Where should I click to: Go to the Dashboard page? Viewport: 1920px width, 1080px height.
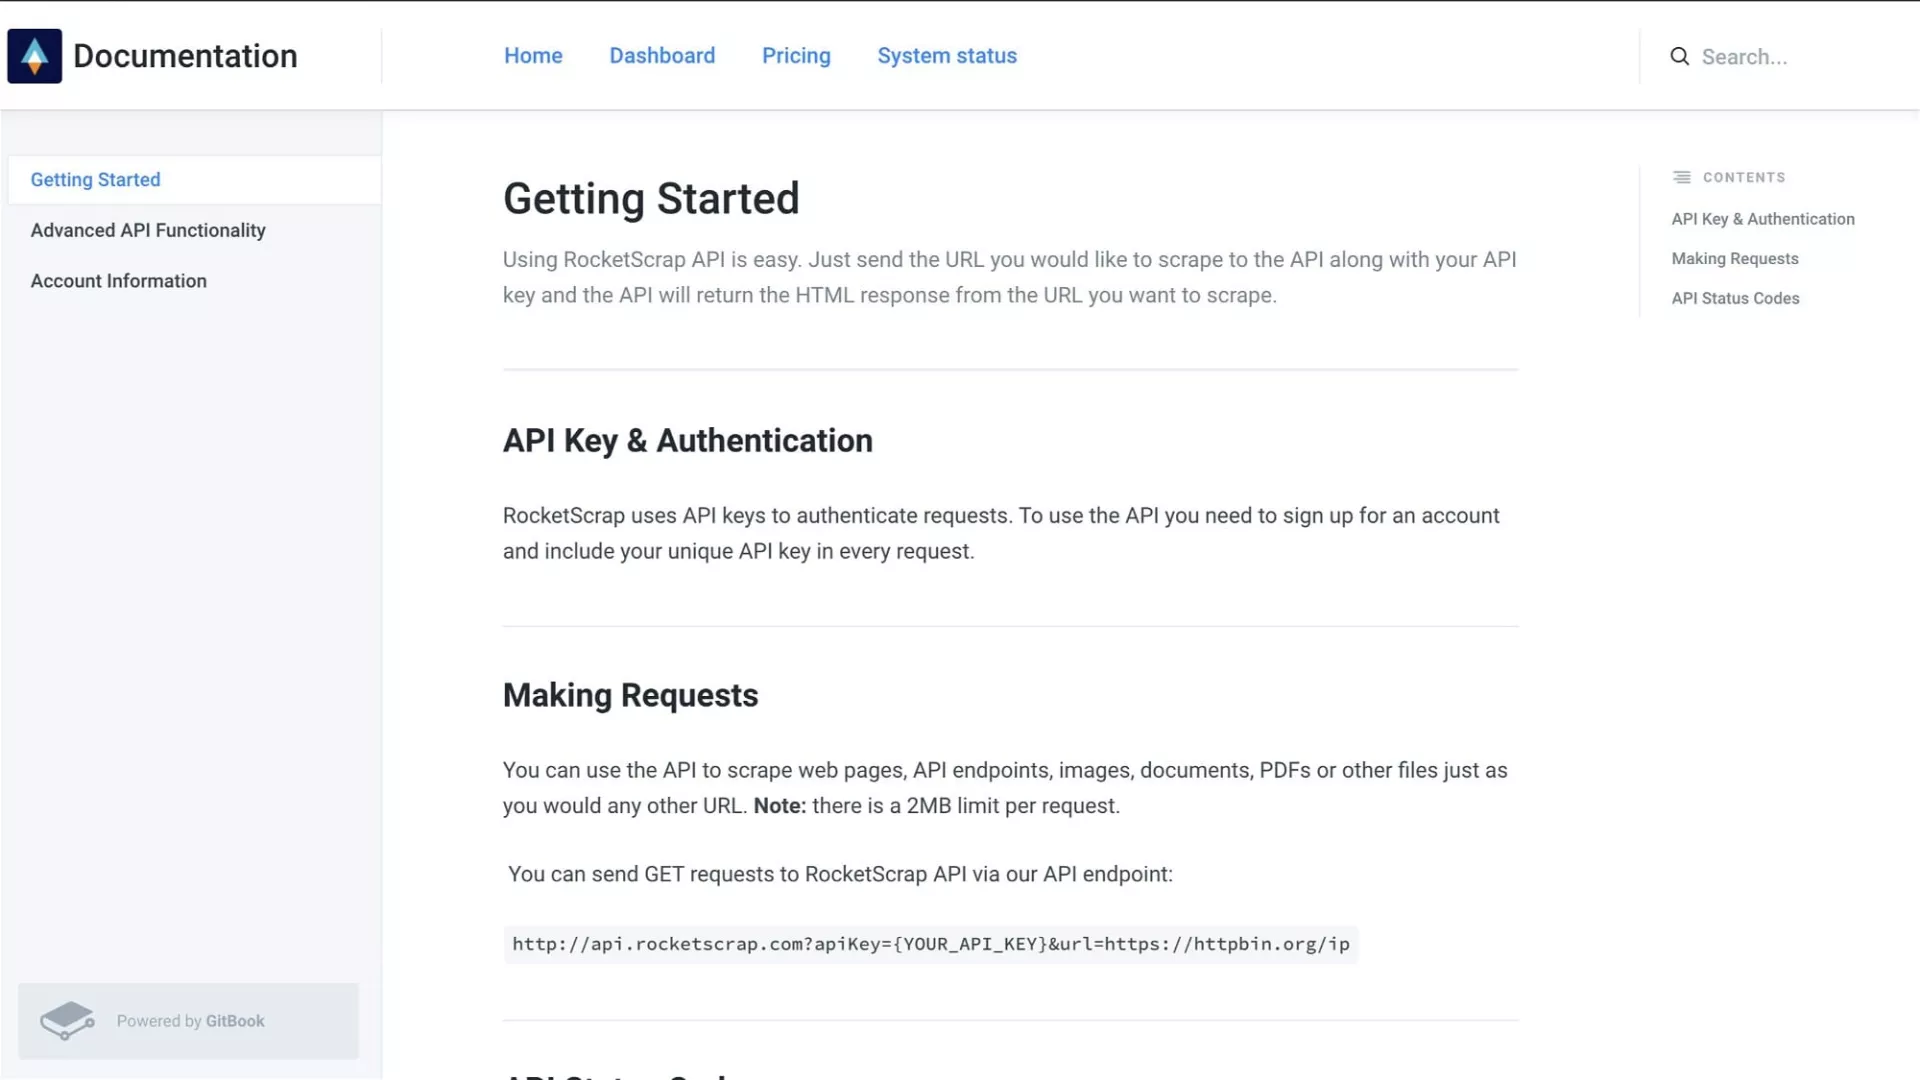coord(662,56)
